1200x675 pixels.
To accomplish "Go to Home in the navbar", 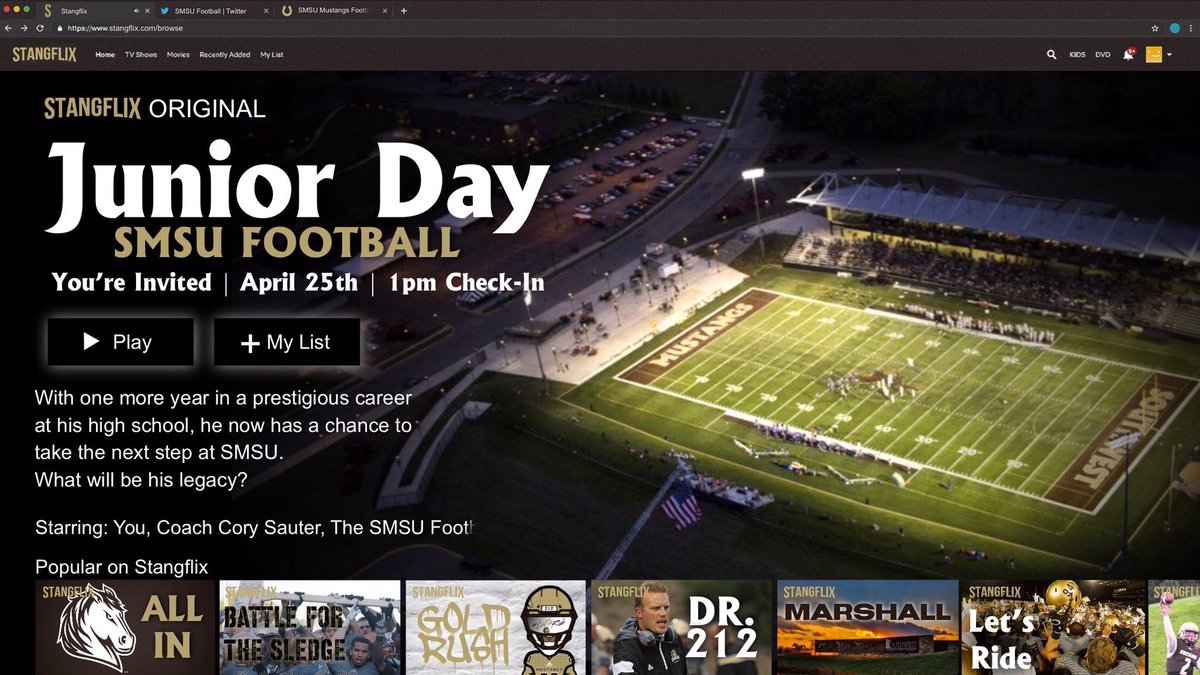I will (105, 55).
